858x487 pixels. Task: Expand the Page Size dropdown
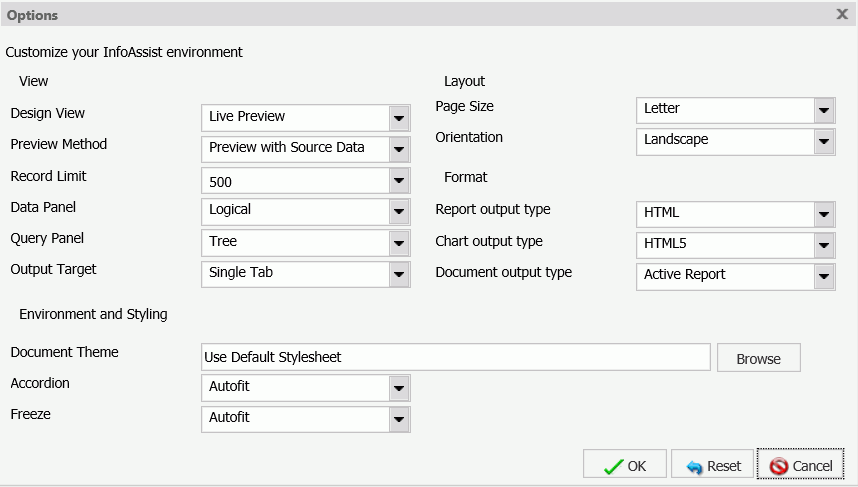tap(735, 111)
